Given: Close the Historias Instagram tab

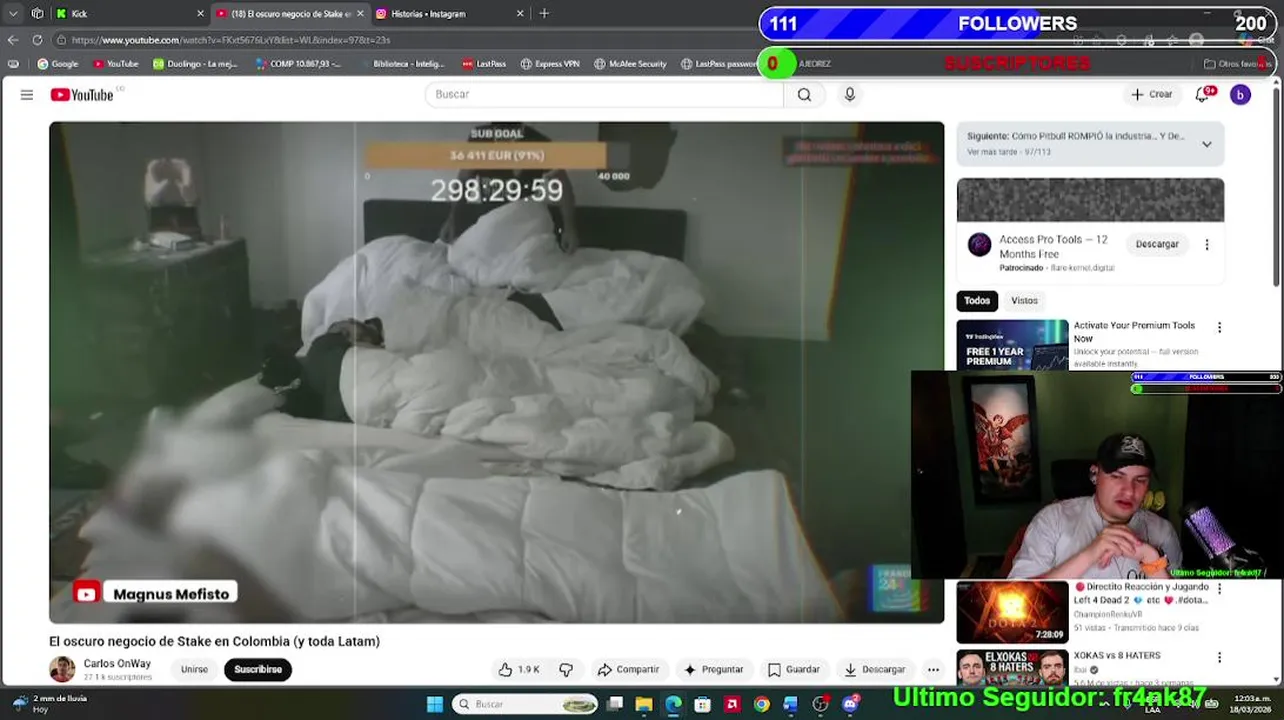Looking at the screenshot, I should 520,14.
